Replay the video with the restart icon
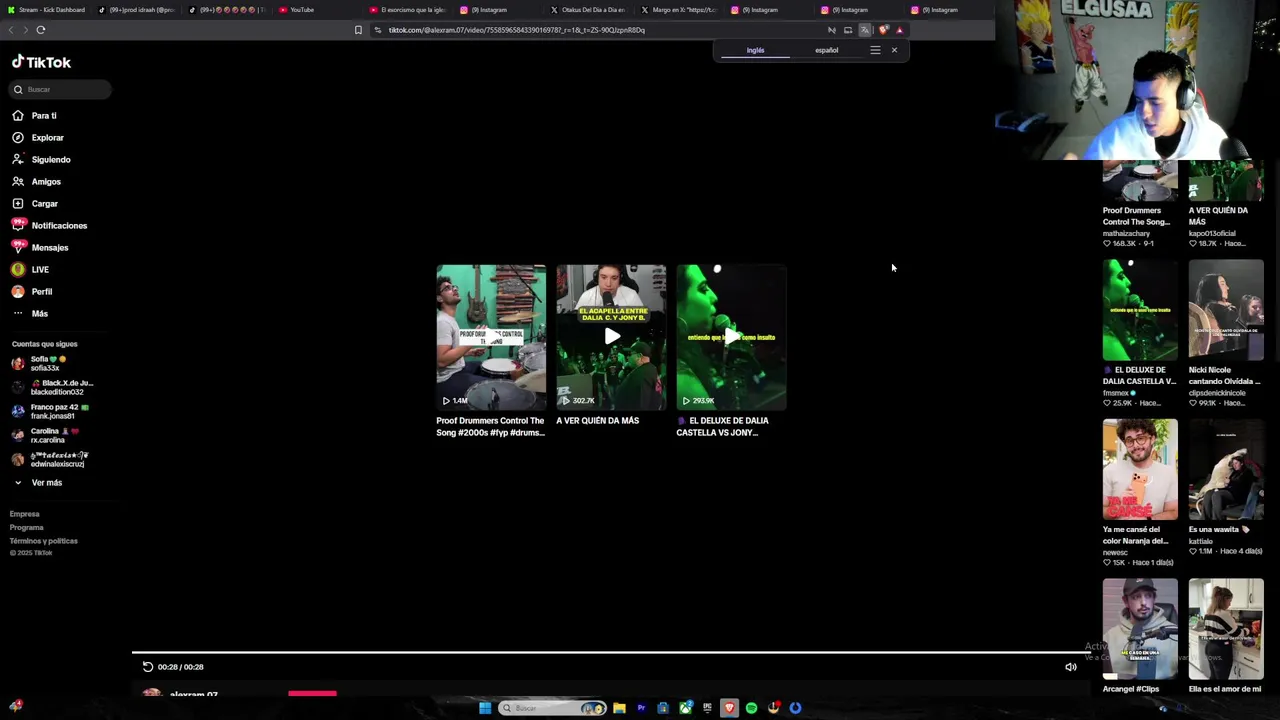1280x720 pixels. 147,667
